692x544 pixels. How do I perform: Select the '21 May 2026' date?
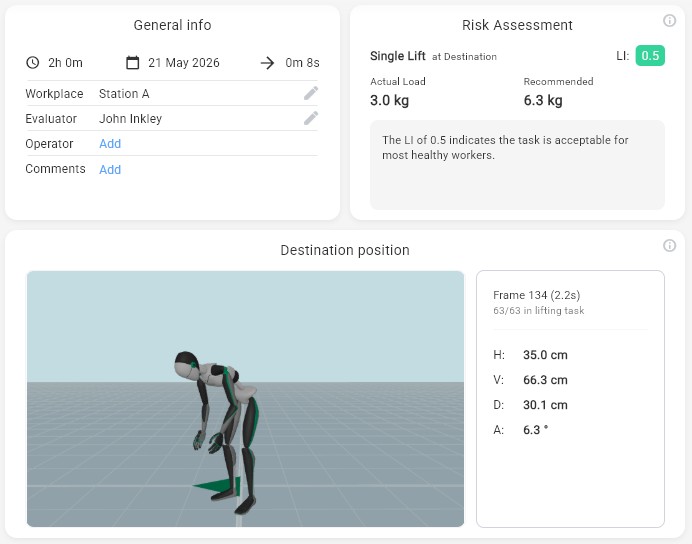184,63
